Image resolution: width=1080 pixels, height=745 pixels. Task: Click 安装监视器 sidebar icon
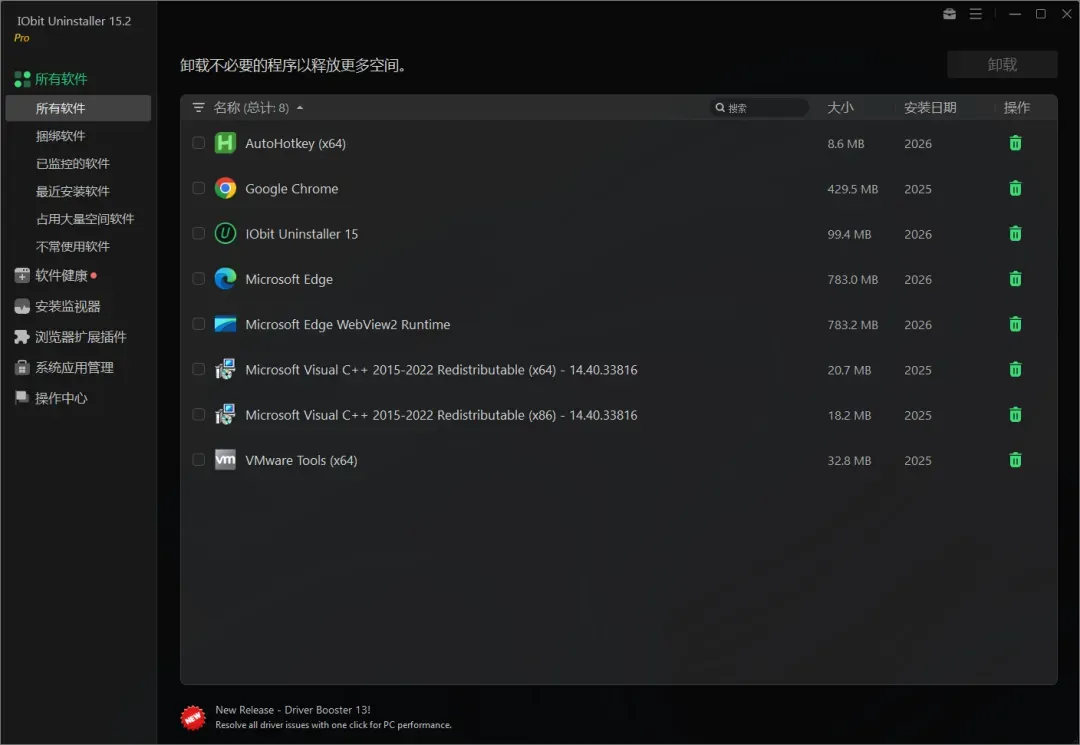tap(22, 306)
